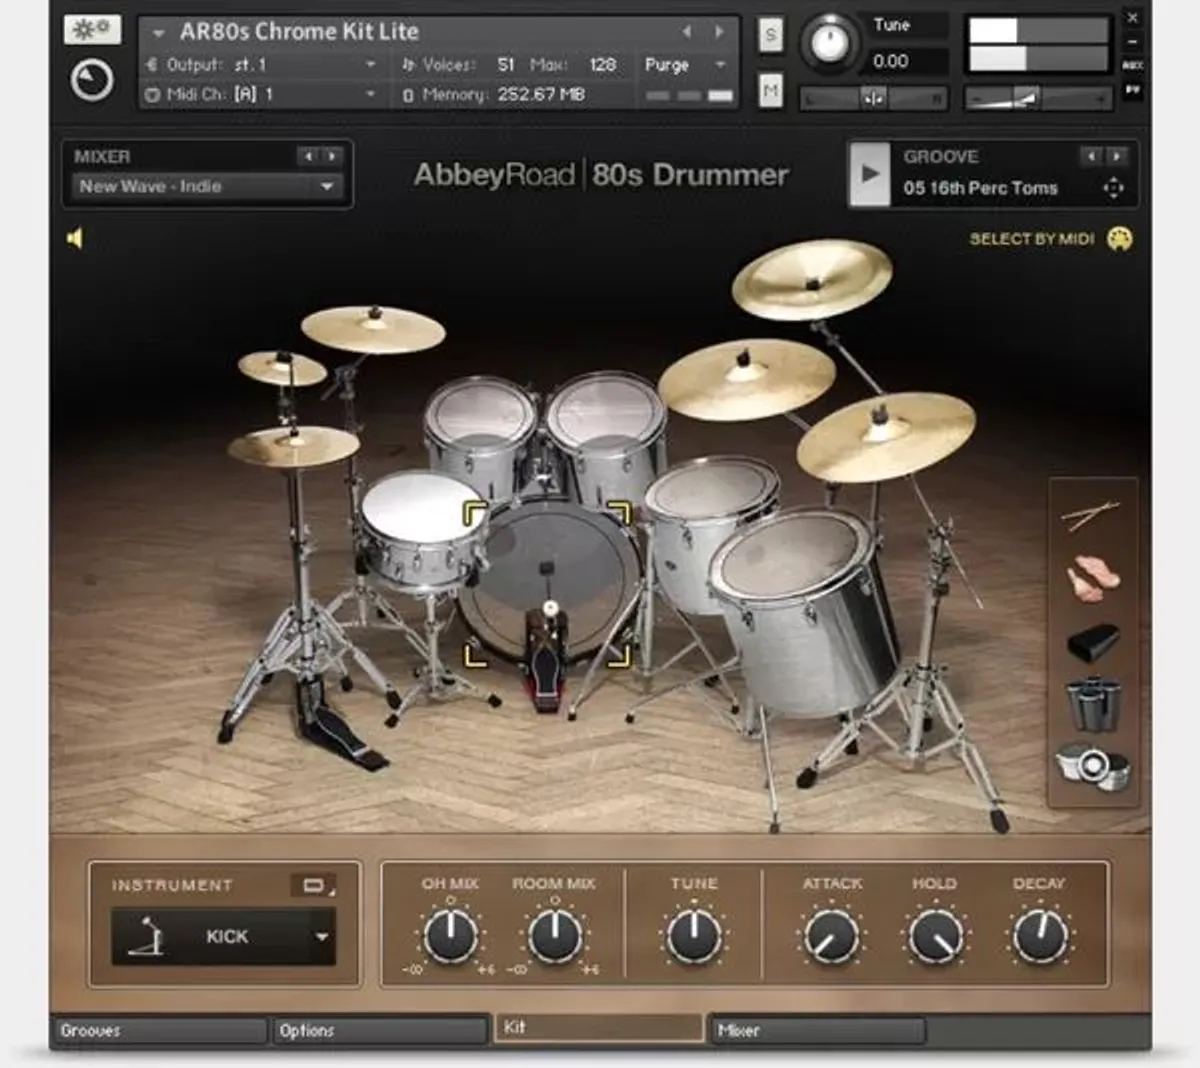
Task: Open the New Wave - Indie mixer preset dropdown
Action: tap(205, 187)
